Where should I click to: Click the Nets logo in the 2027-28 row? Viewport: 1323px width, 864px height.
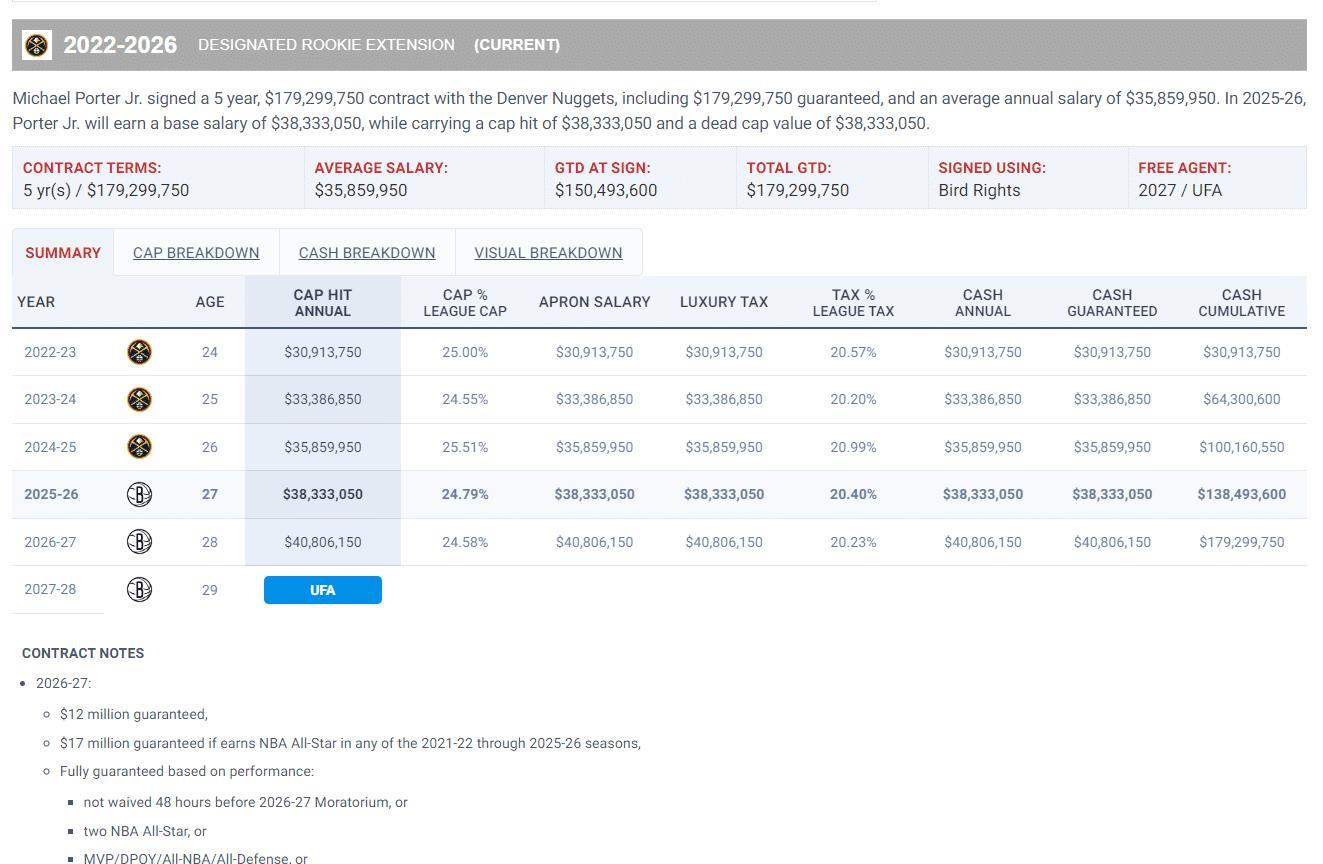tap(139, 590)
